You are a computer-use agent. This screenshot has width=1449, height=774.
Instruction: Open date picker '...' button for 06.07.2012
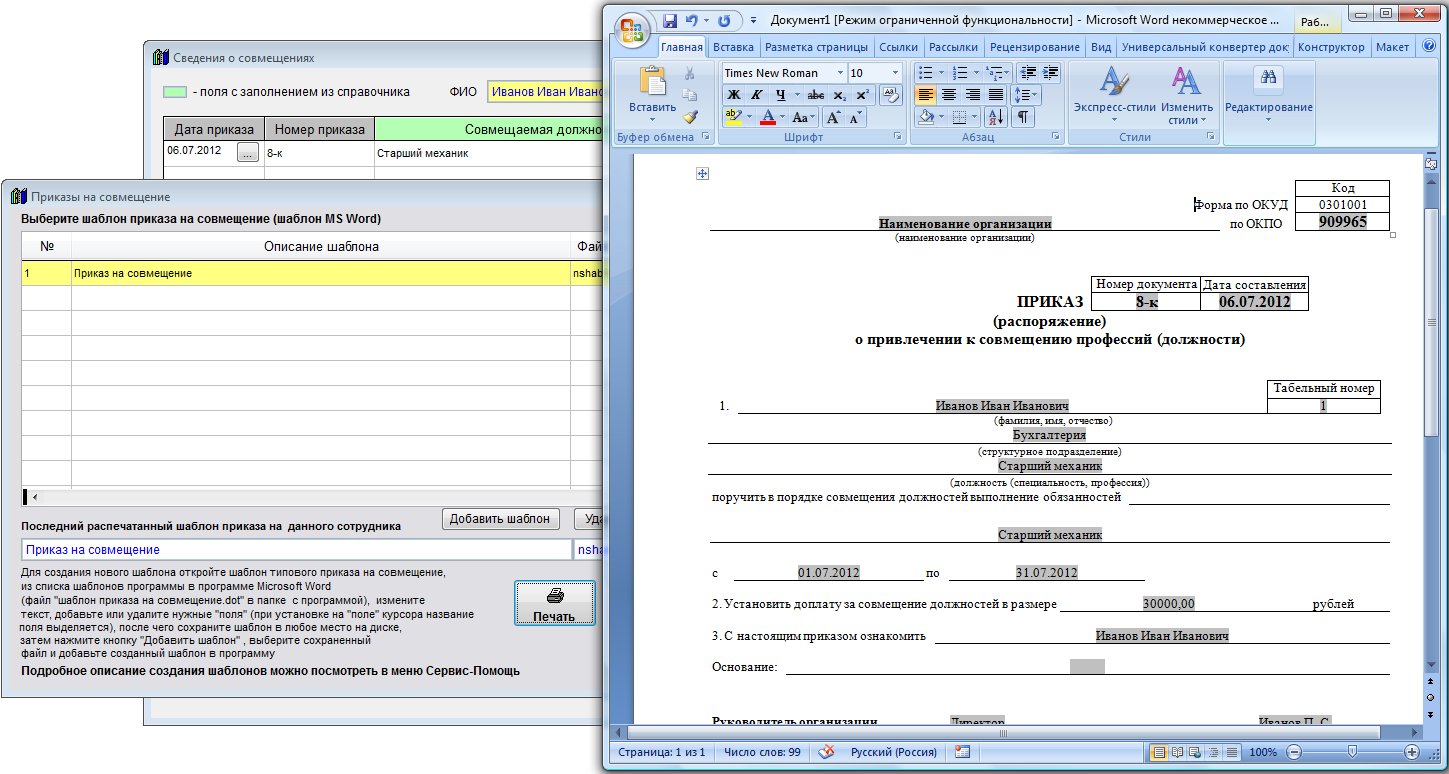point(248,154)
